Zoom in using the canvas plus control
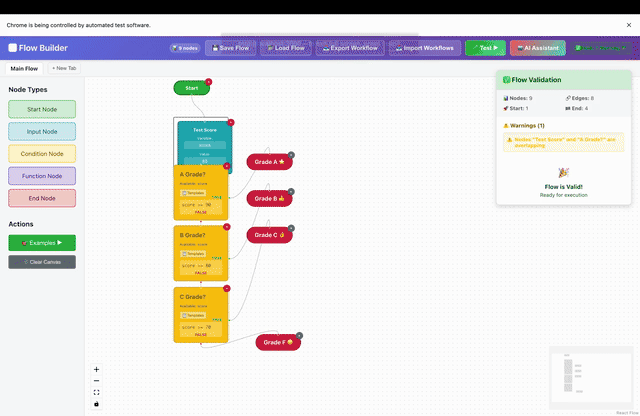Viewport: 640px width, 416px height. coord(96,369)
